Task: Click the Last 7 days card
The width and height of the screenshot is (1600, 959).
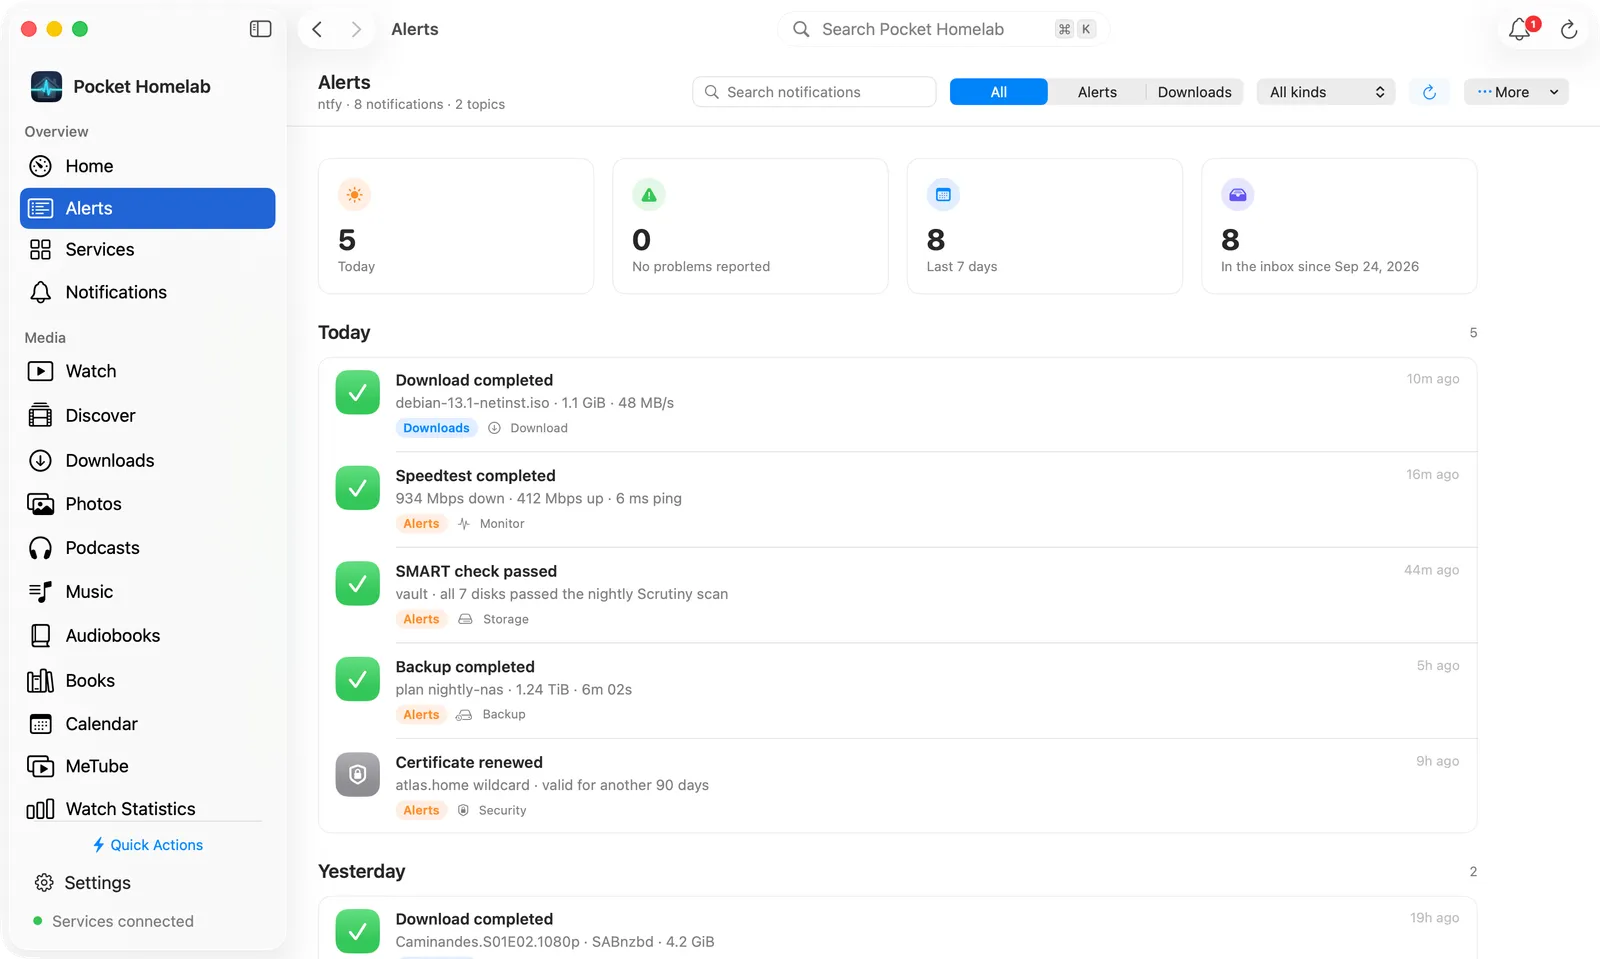Action: click(x=1044, y=226)
